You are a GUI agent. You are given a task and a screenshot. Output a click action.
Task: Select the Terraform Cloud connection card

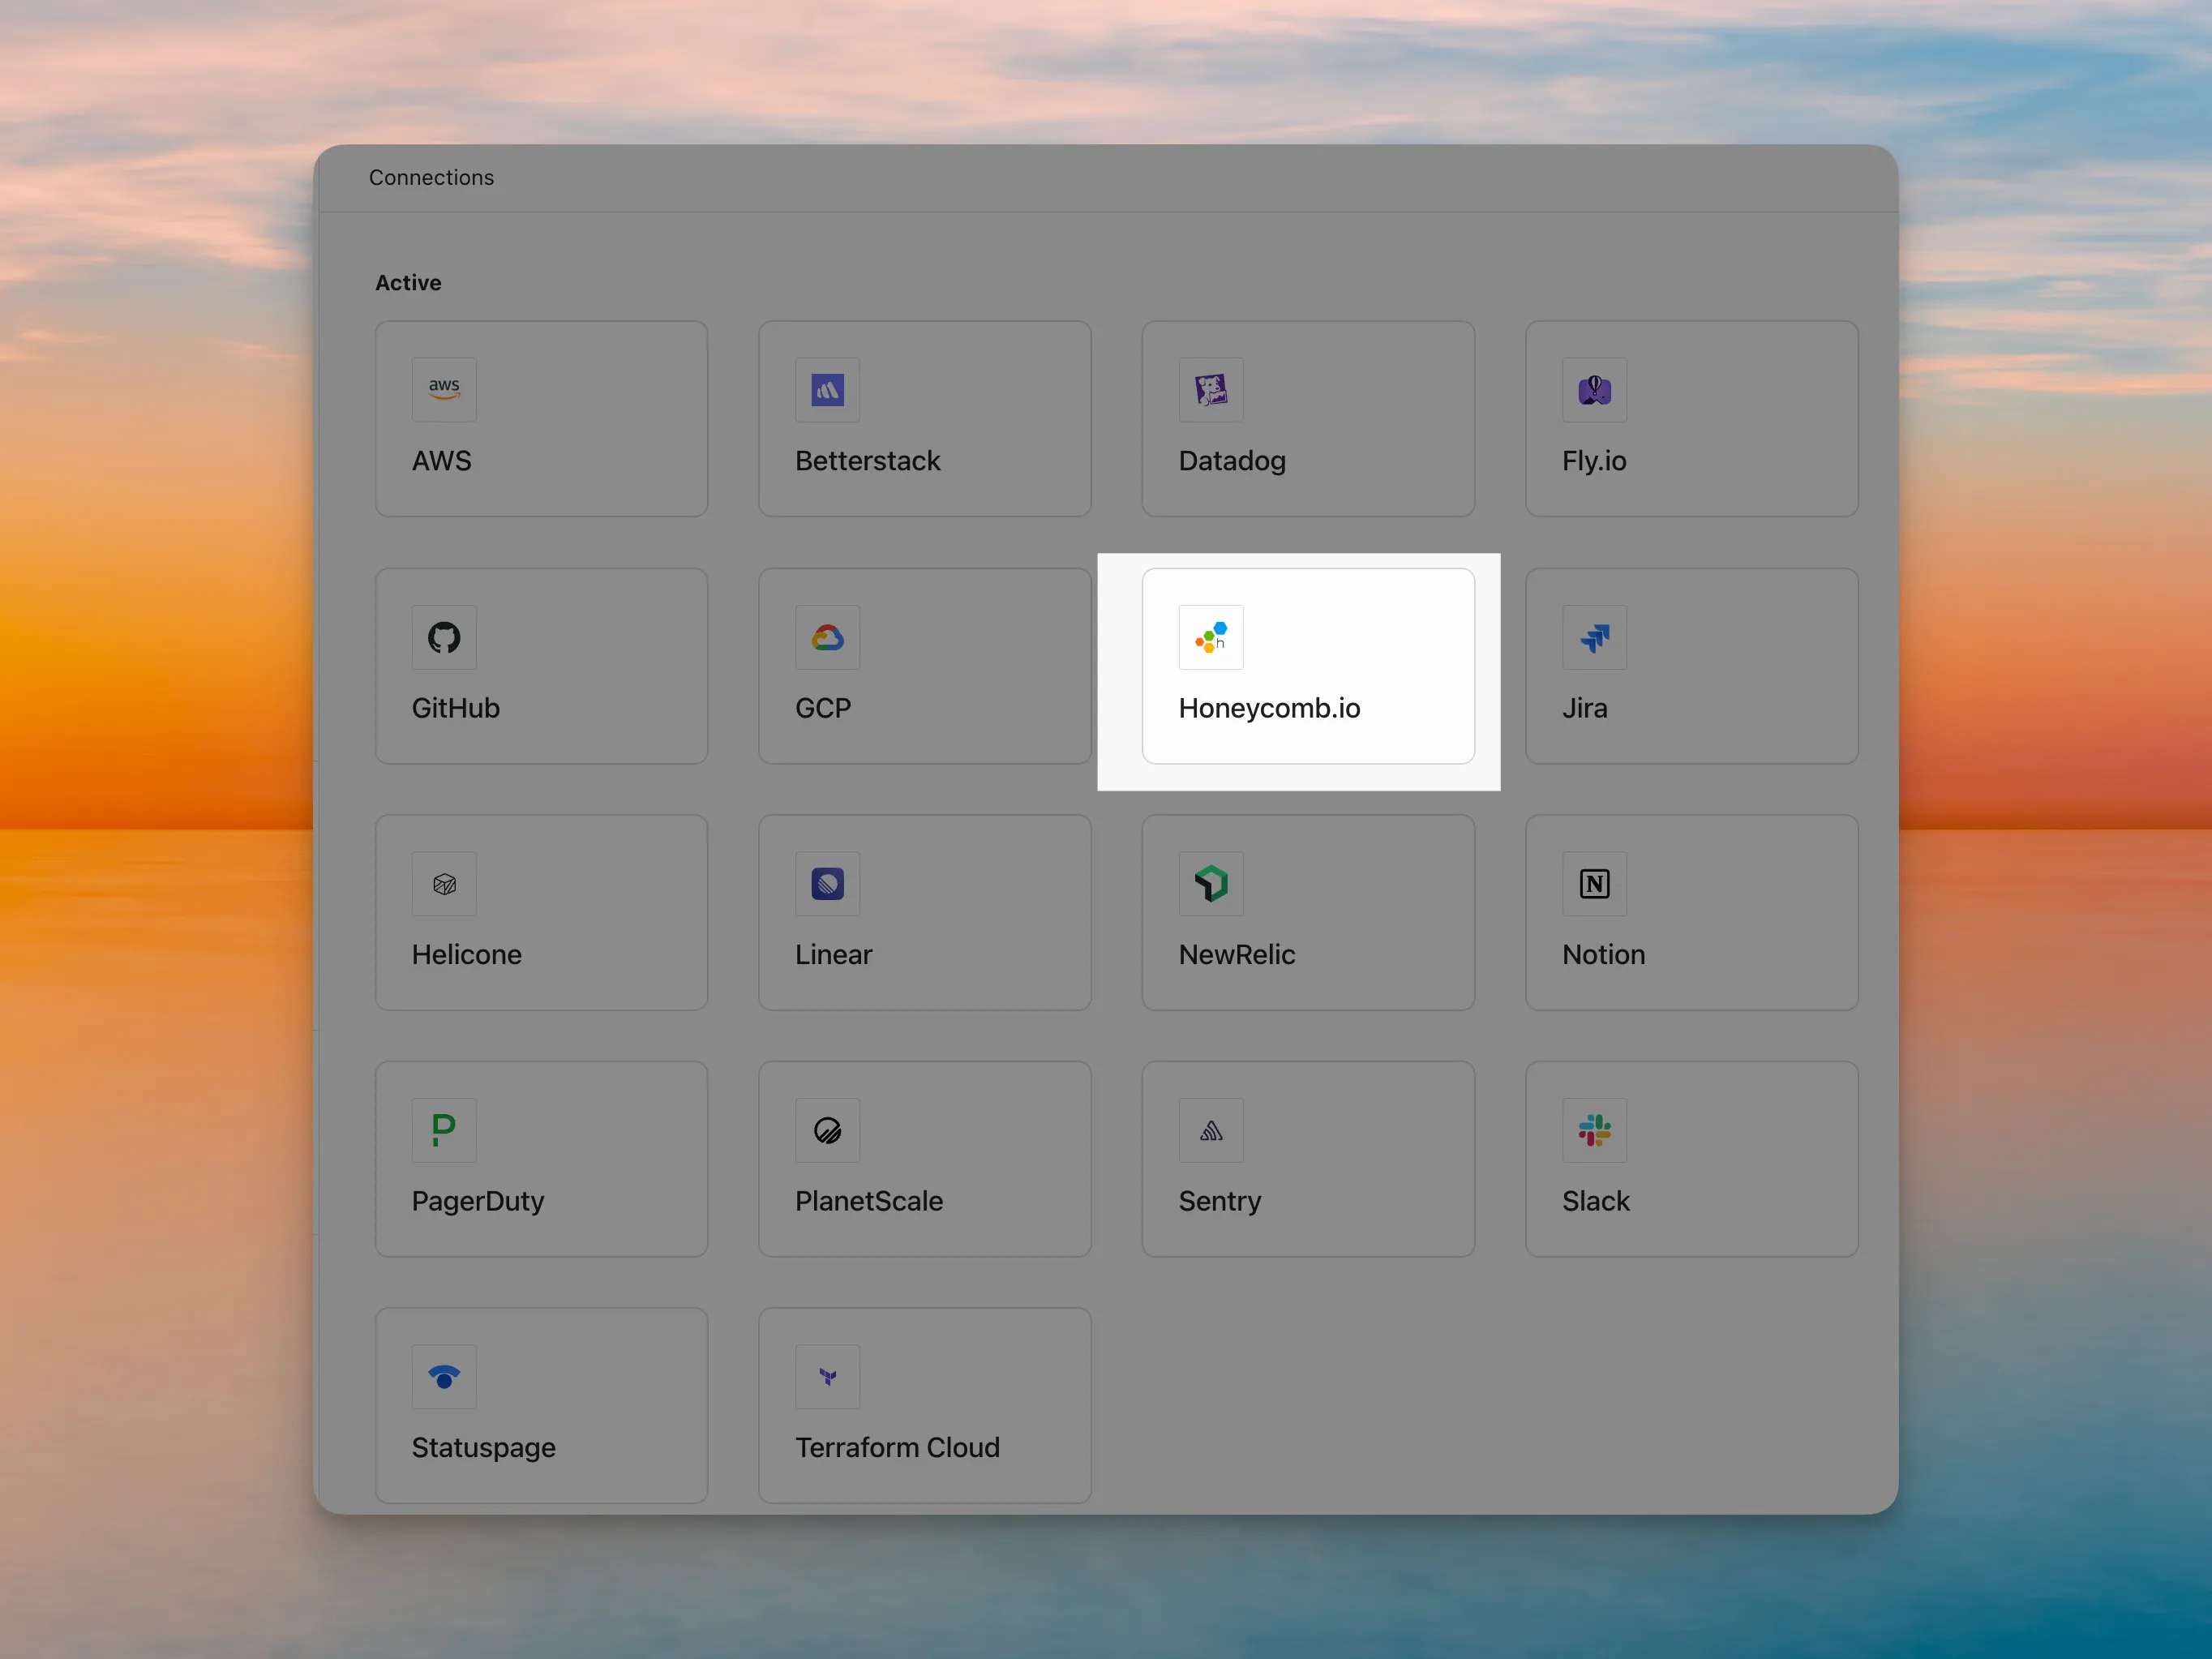[924, 1406]
